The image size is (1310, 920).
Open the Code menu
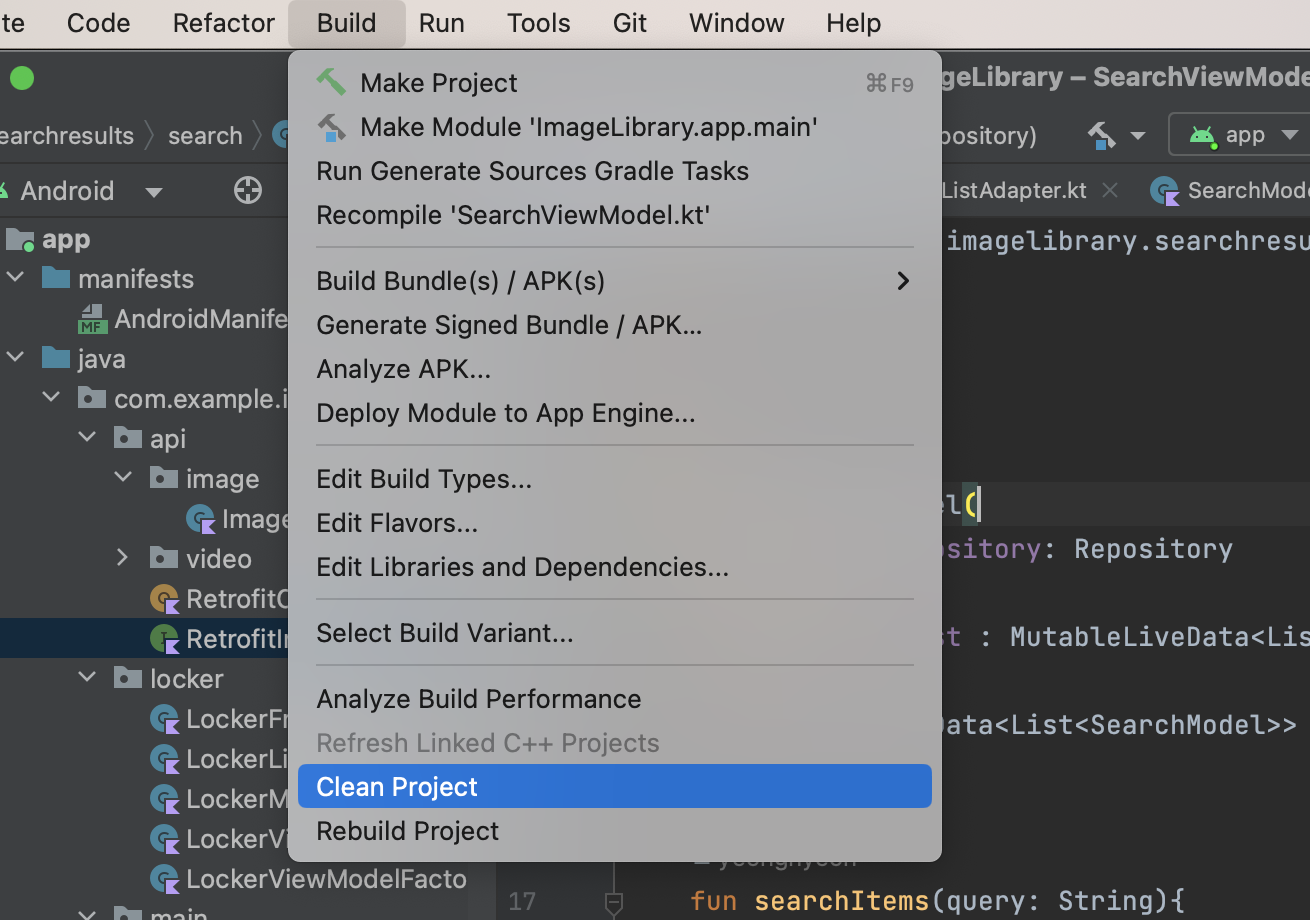tap(99, 23)
